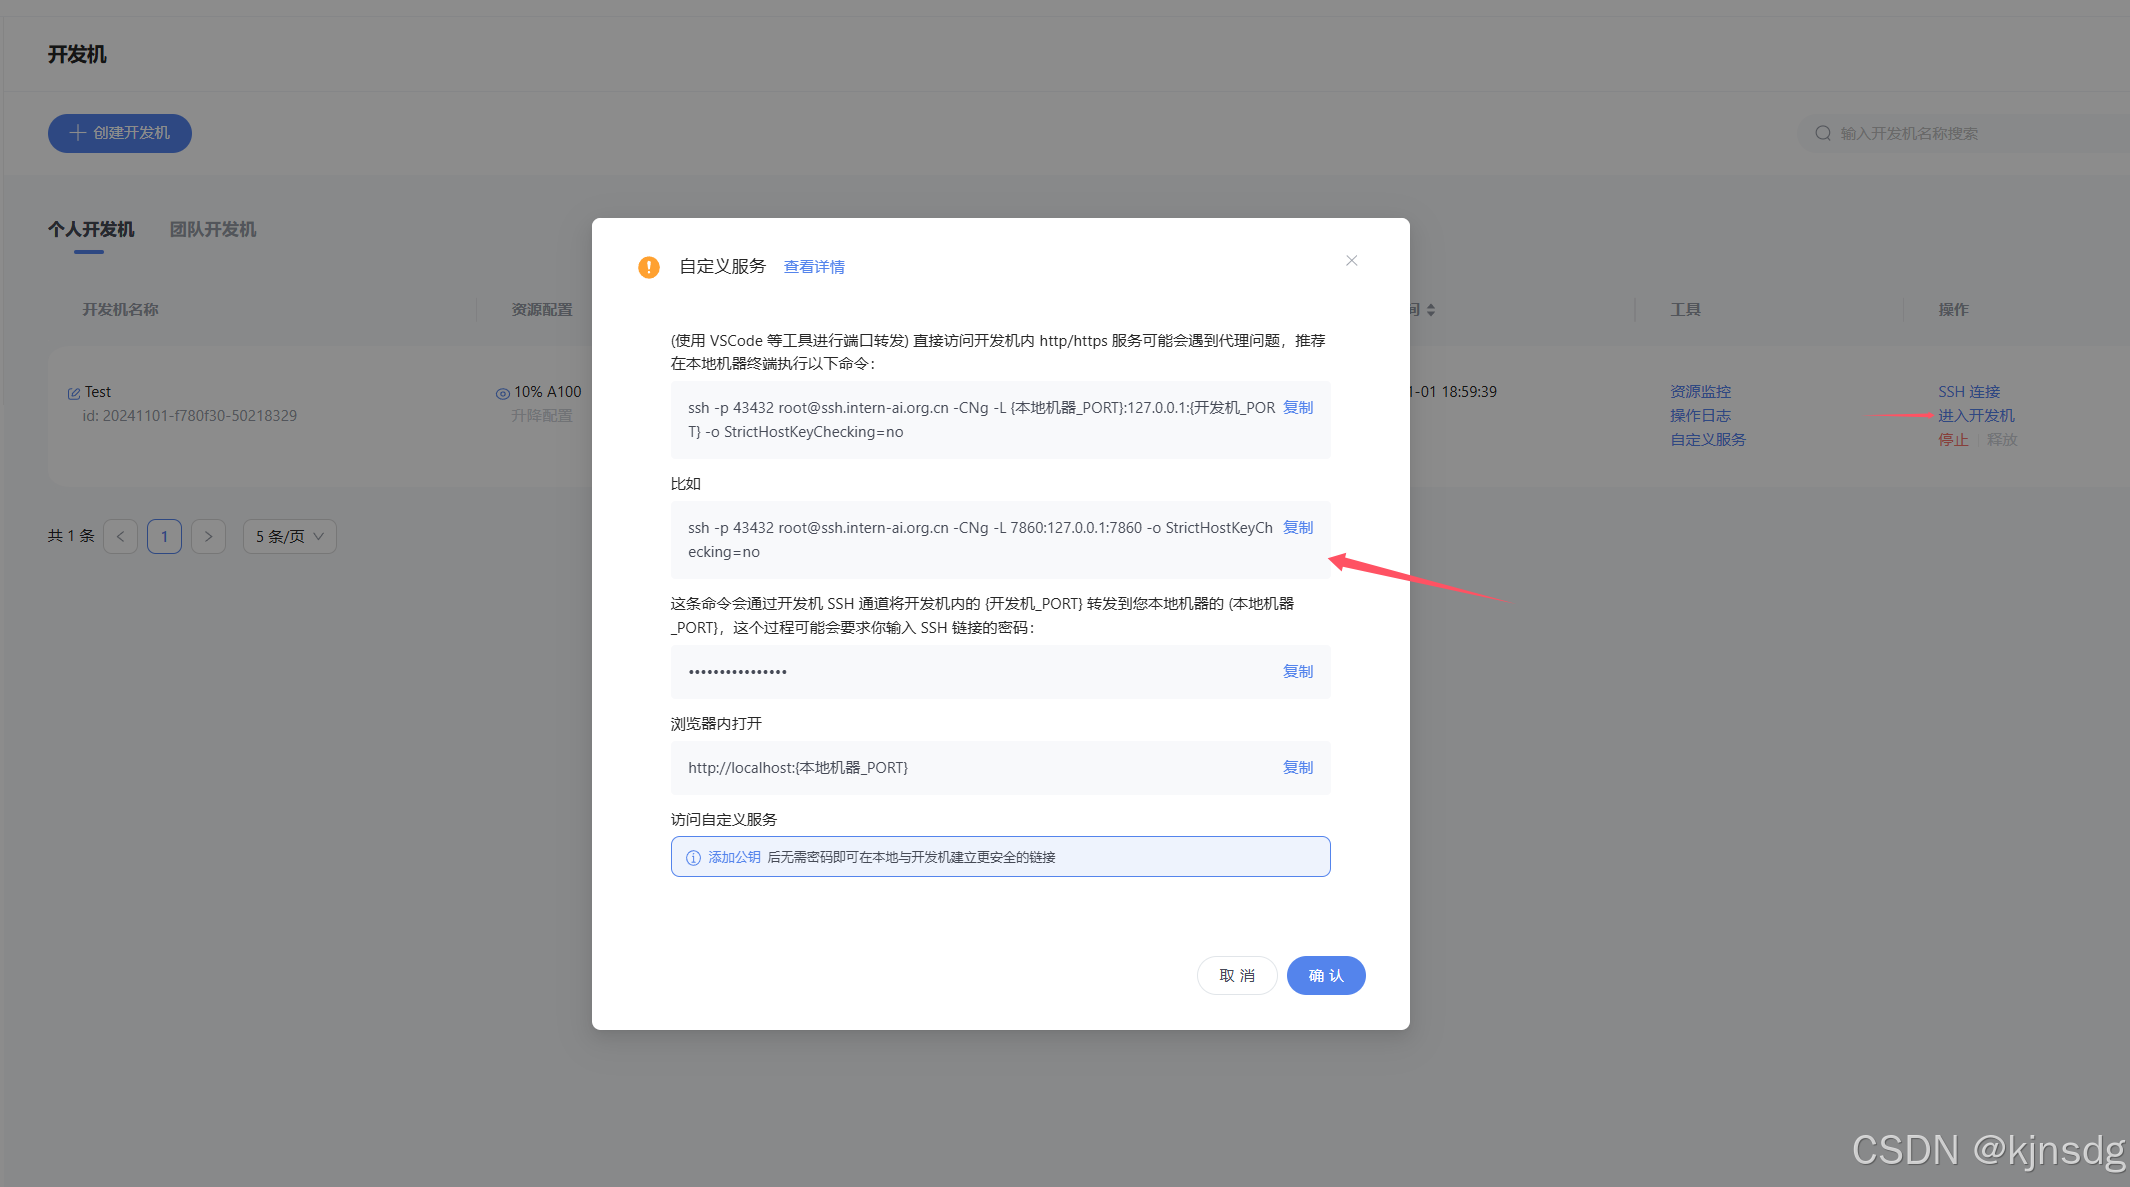This screenshot has height=1187, width=2130.
Task: Dismiss the 自定义服务 dialog via X icon
Action: [1351, 260]
